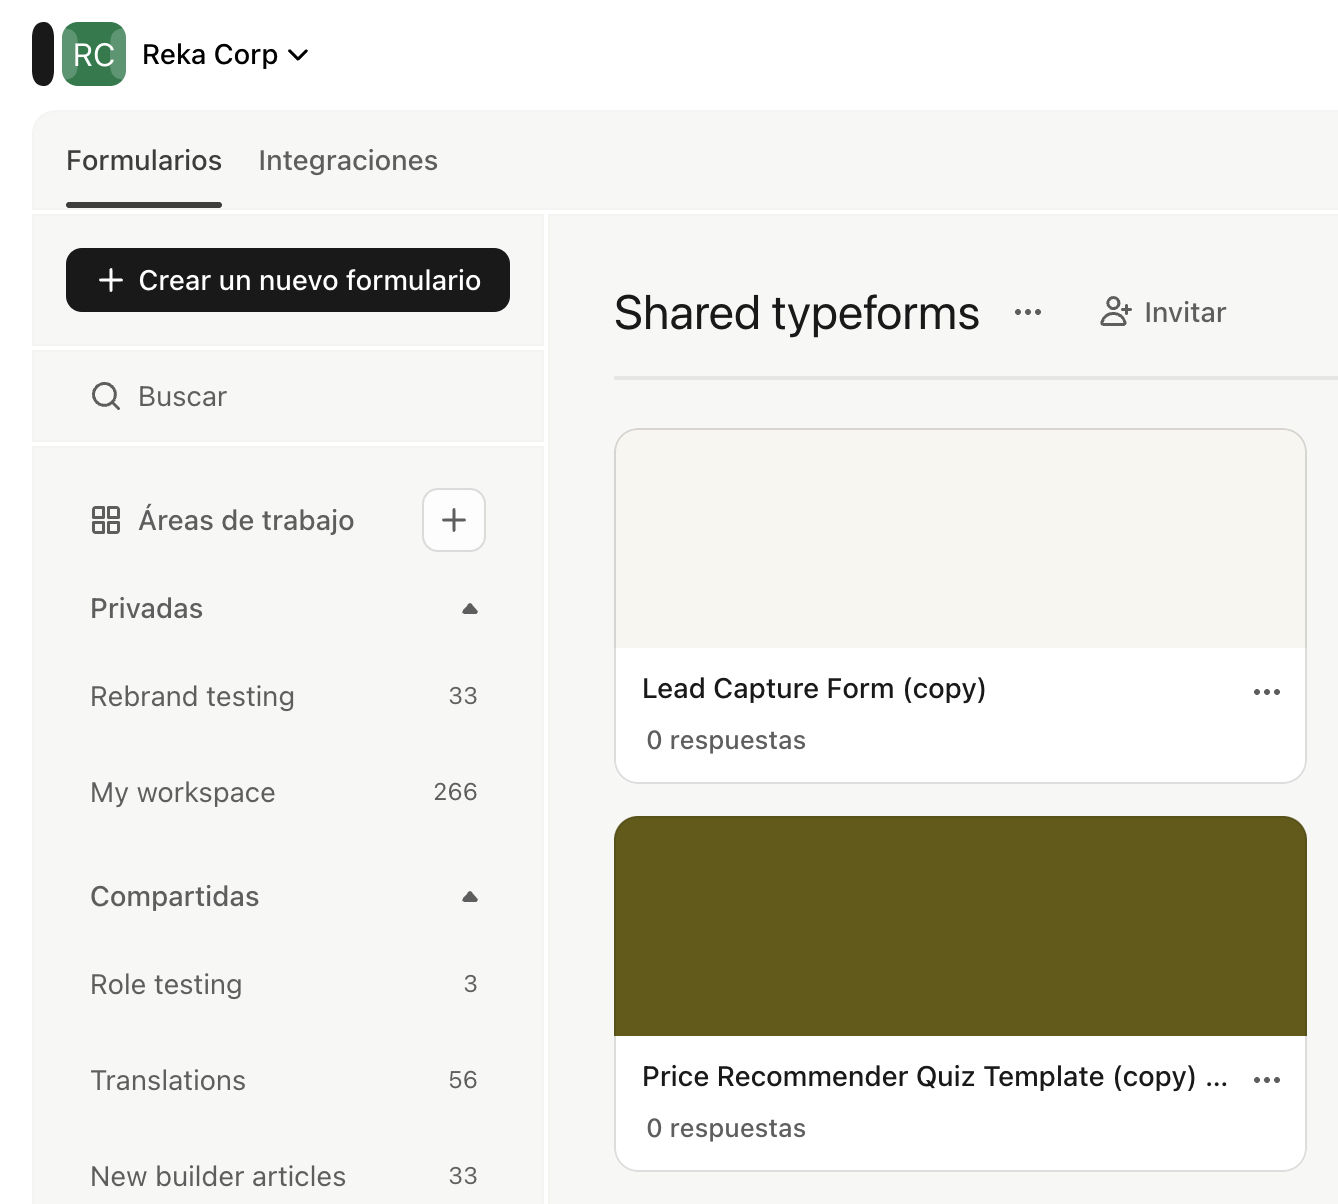Open the Role testing workspace
Image resolution: width=1338 pixels, height=1204 pixels.
point(284,984)
